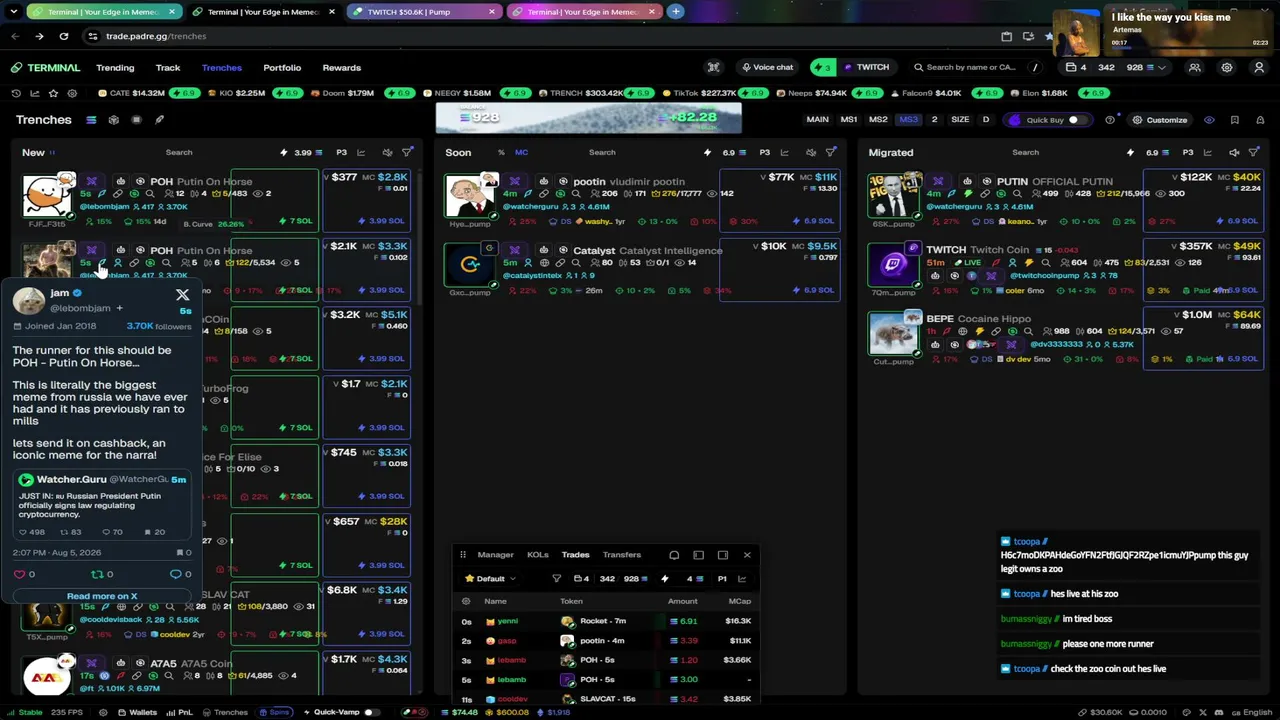Click the rocket icon beside Trenches title

coord(159,120)
